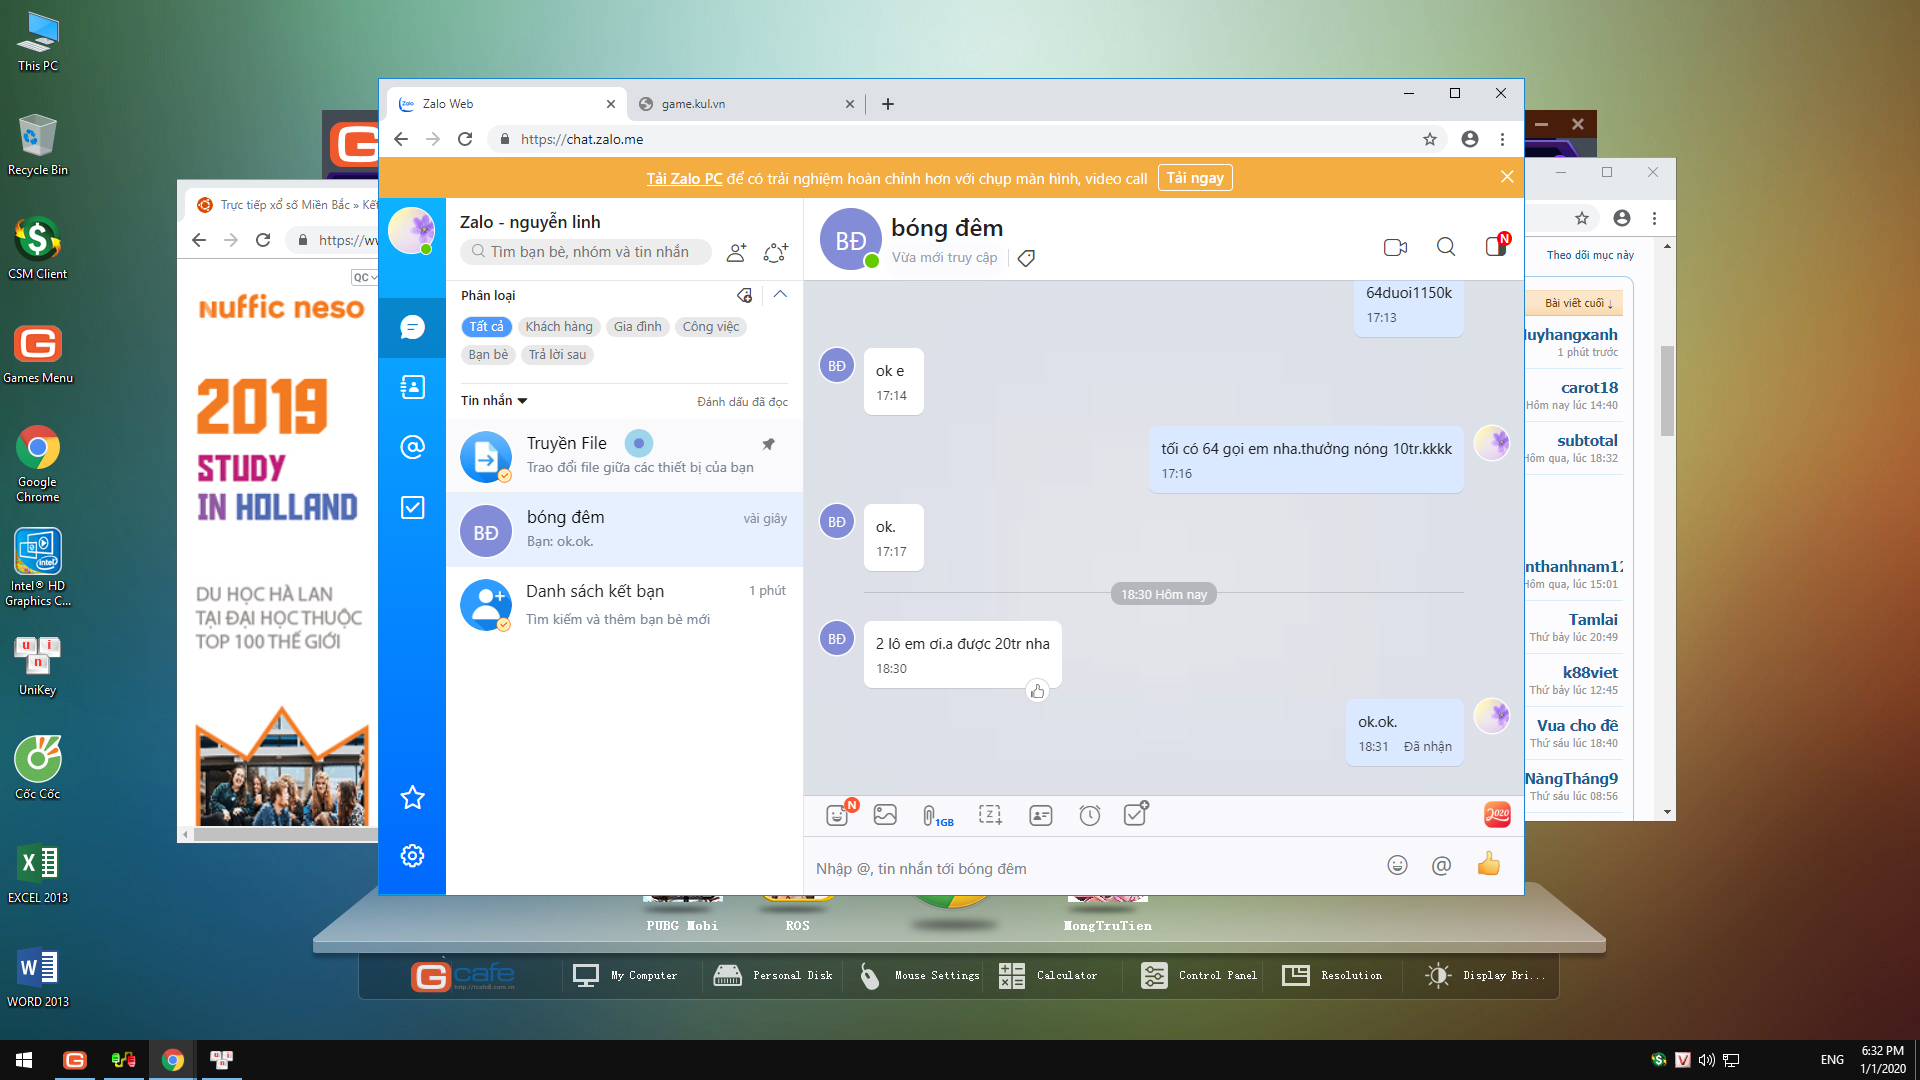
Task: Click the Tải ngay button
Action: [x=1194, y=178]
